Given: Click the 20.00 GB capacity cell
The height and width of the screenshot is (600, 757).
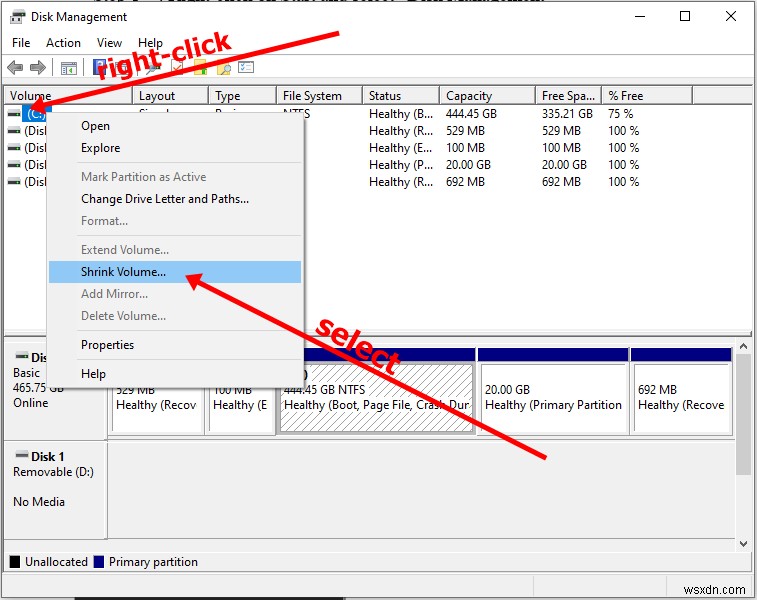Looking at the screenshot, I should 468,165.
